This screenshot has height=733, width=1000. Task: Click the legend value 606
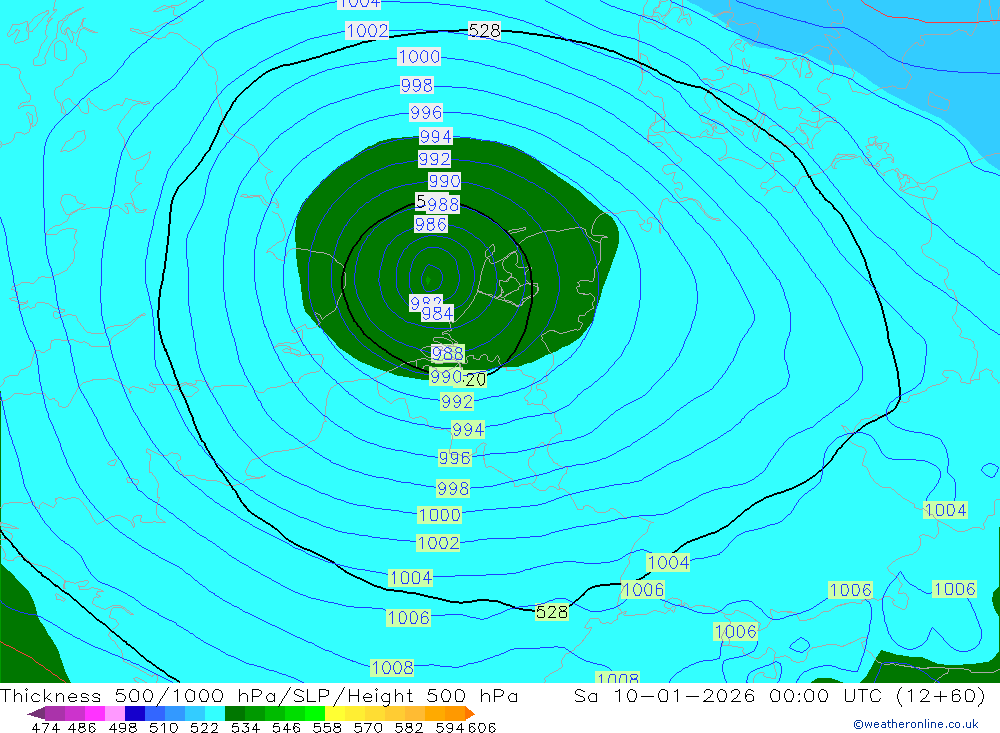[482, 727]
